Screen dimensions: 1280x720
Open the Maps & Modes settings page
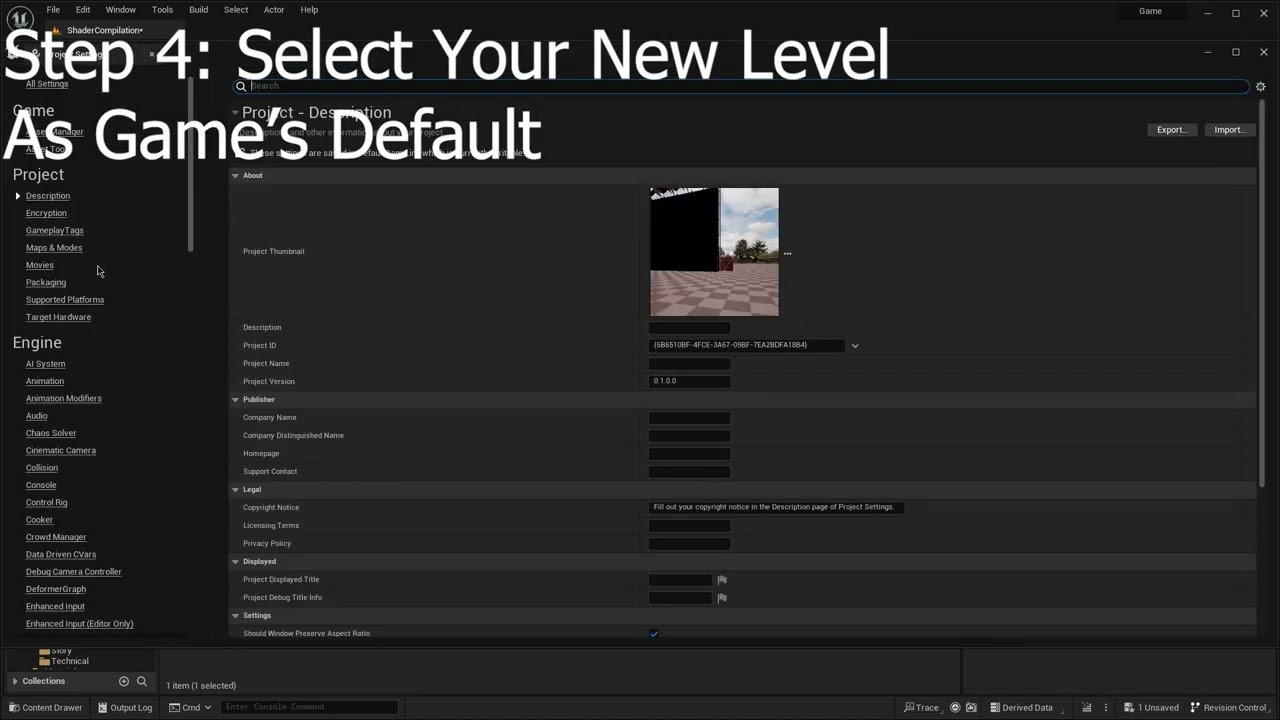54,248
